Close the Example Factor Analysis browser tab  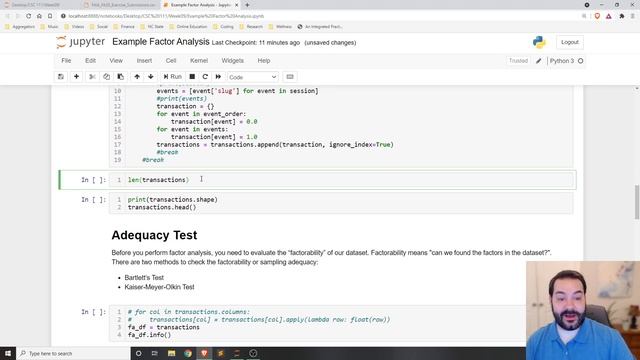click(236, 5)
